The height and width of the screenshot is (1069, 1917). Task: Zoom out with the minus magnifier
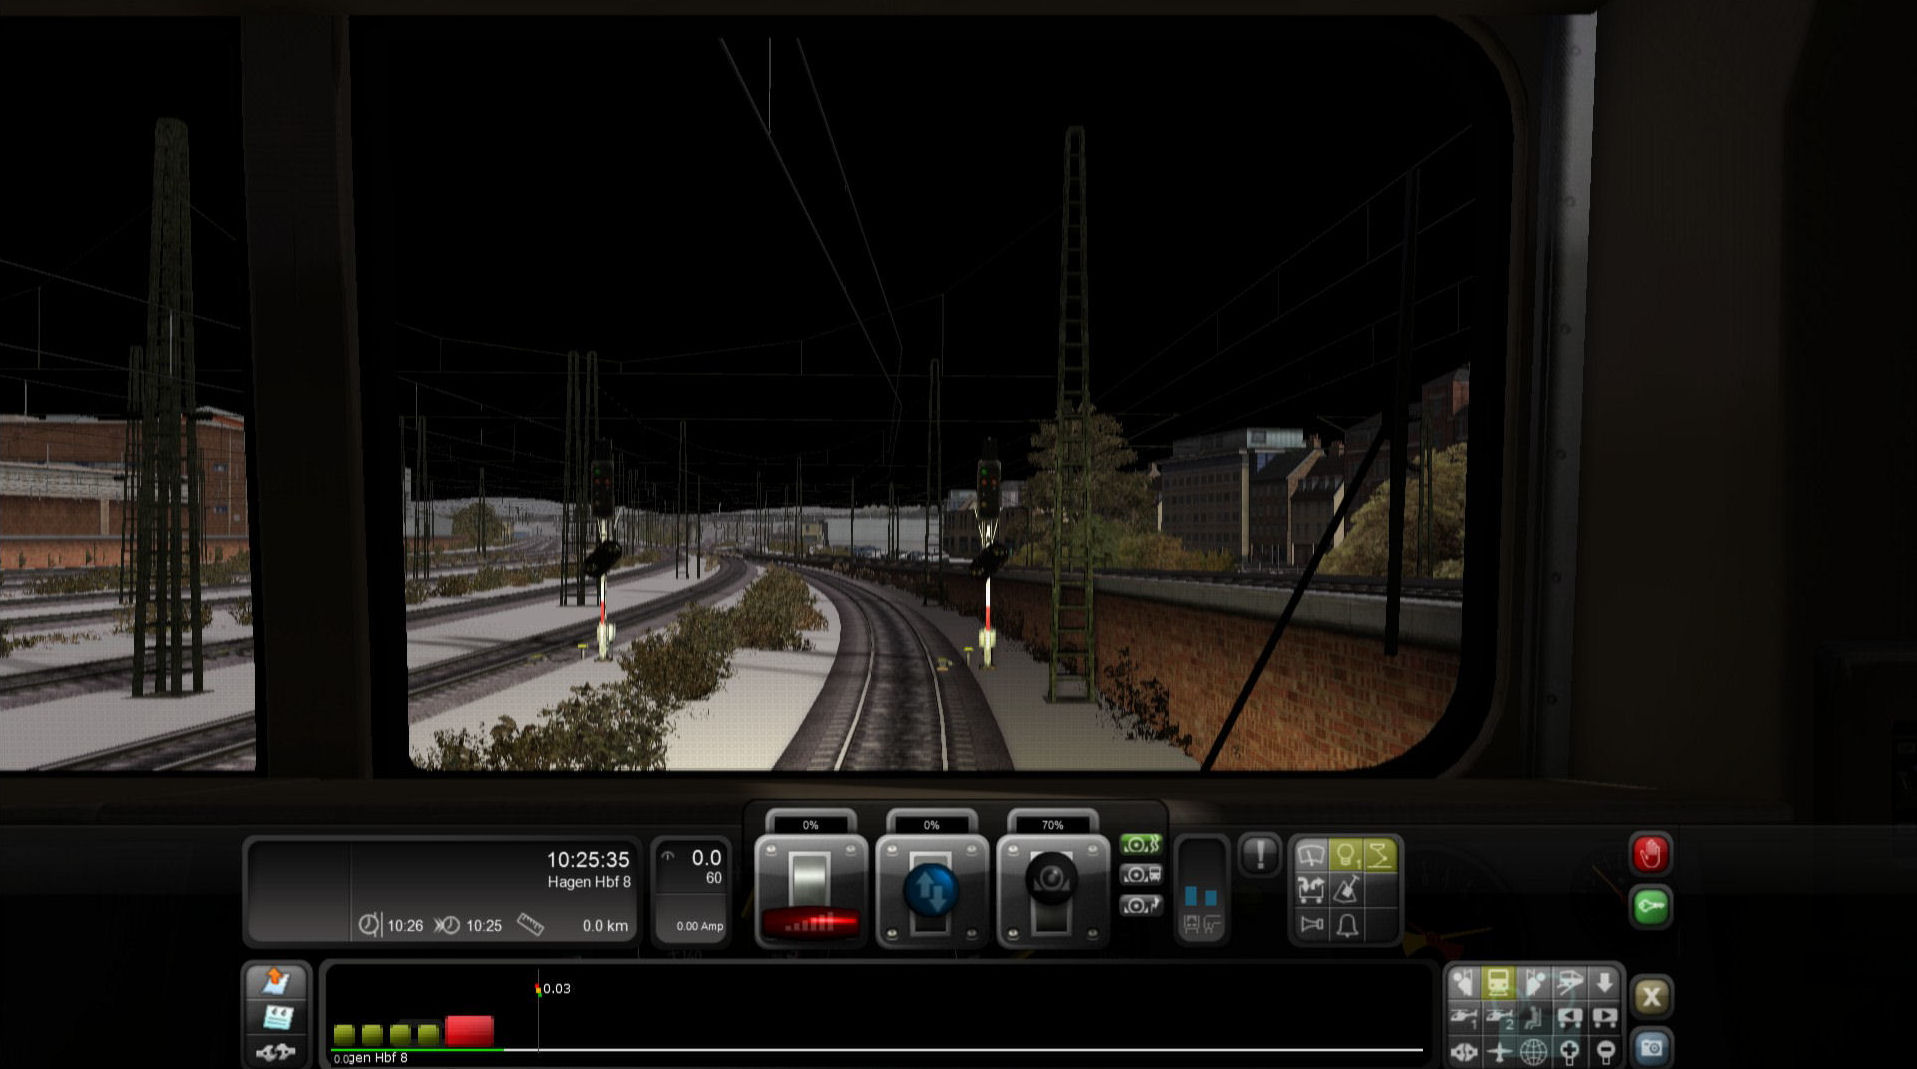(1604, 1051)
